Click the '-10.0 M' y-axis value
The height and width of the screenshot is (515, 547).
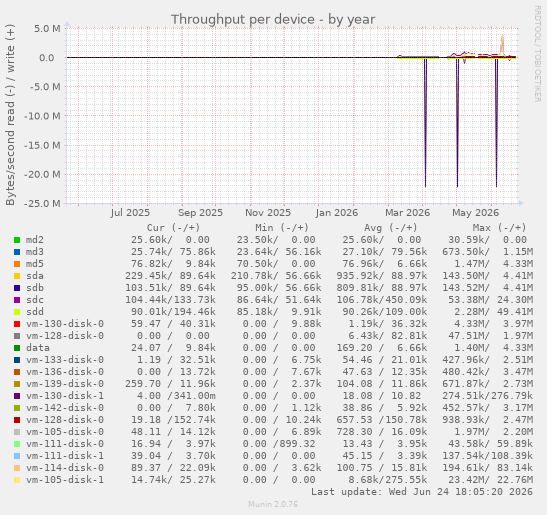point(42,116)
